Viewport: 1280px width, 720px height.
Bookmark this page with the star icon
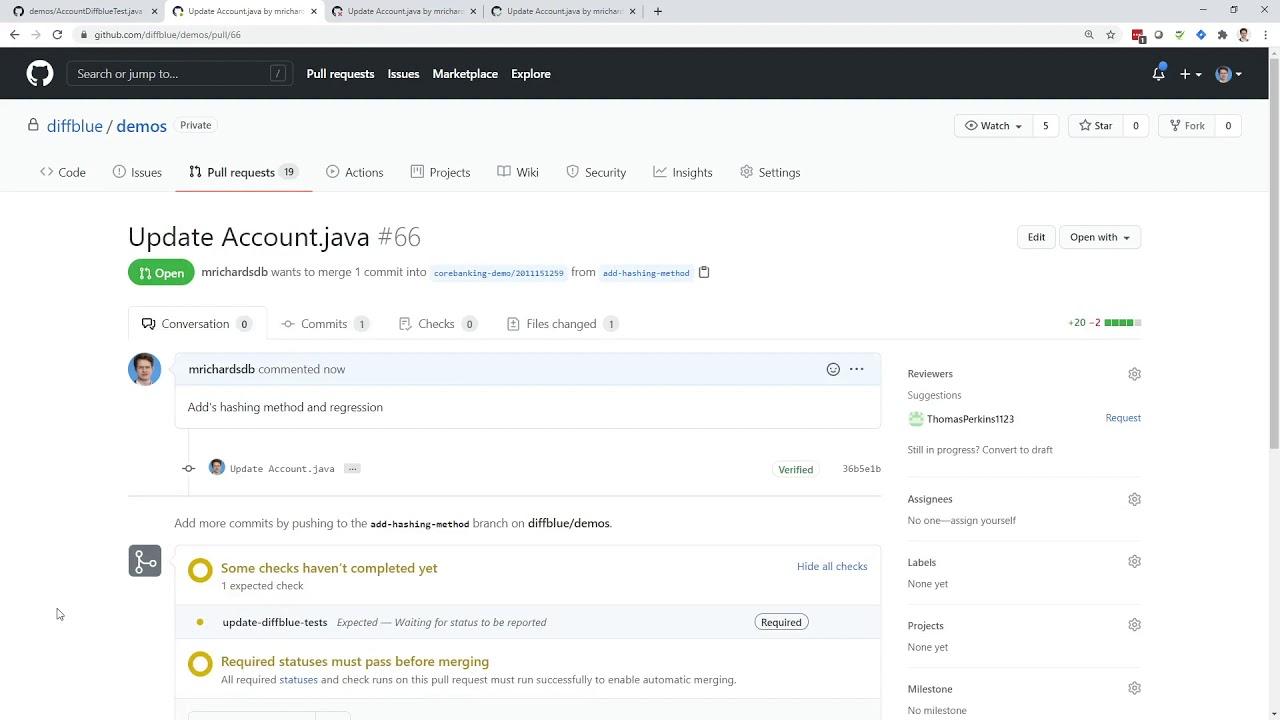click(1110, 34)
